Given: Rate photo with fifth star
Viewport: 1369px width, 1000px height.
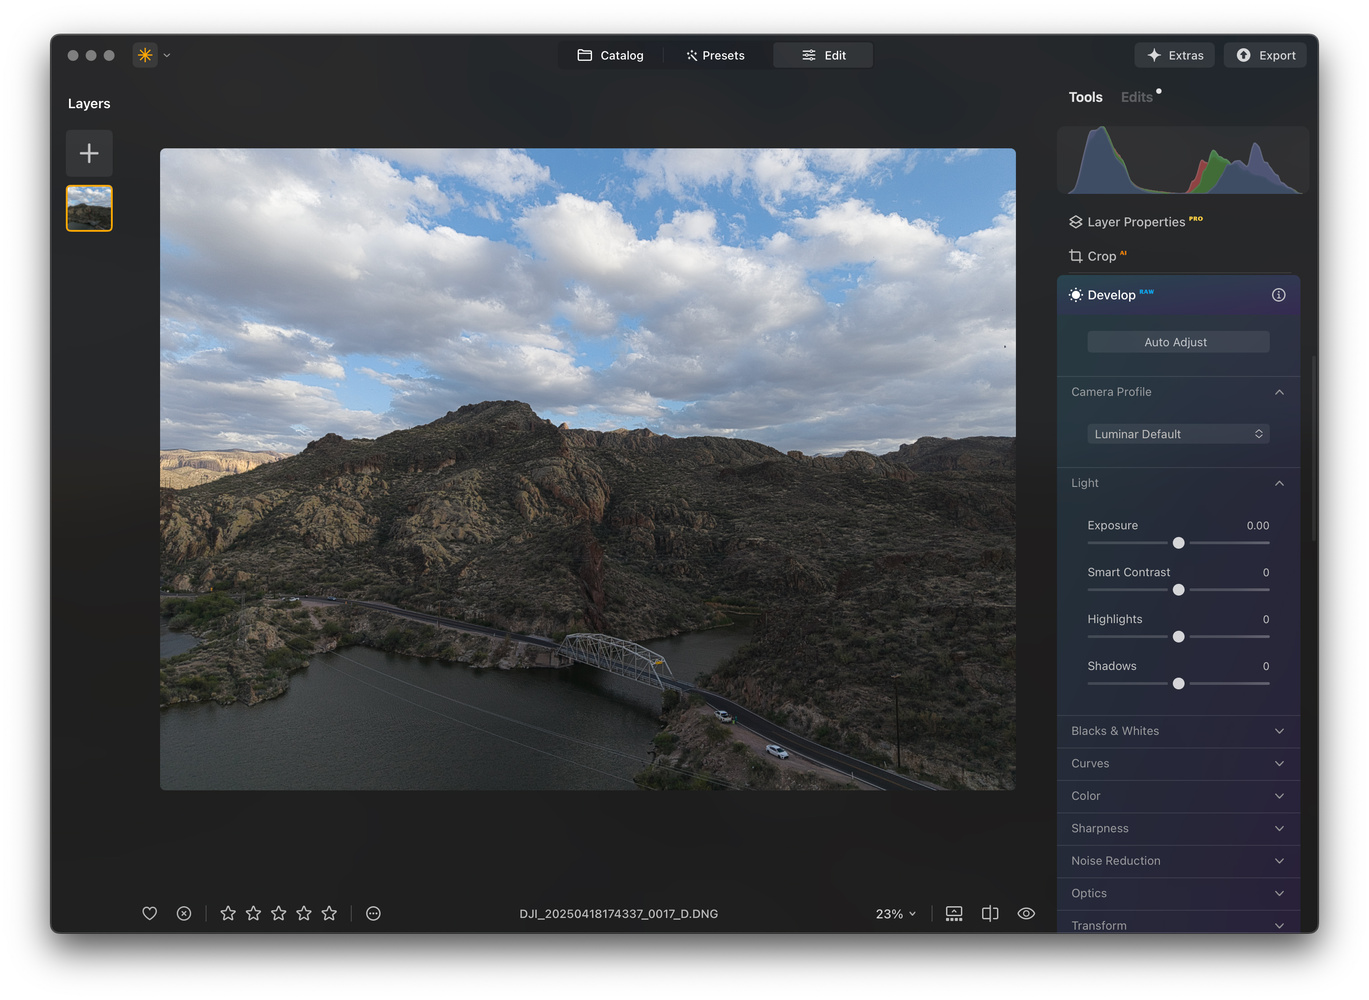Looking at the screenshot, I should [329, 913].
